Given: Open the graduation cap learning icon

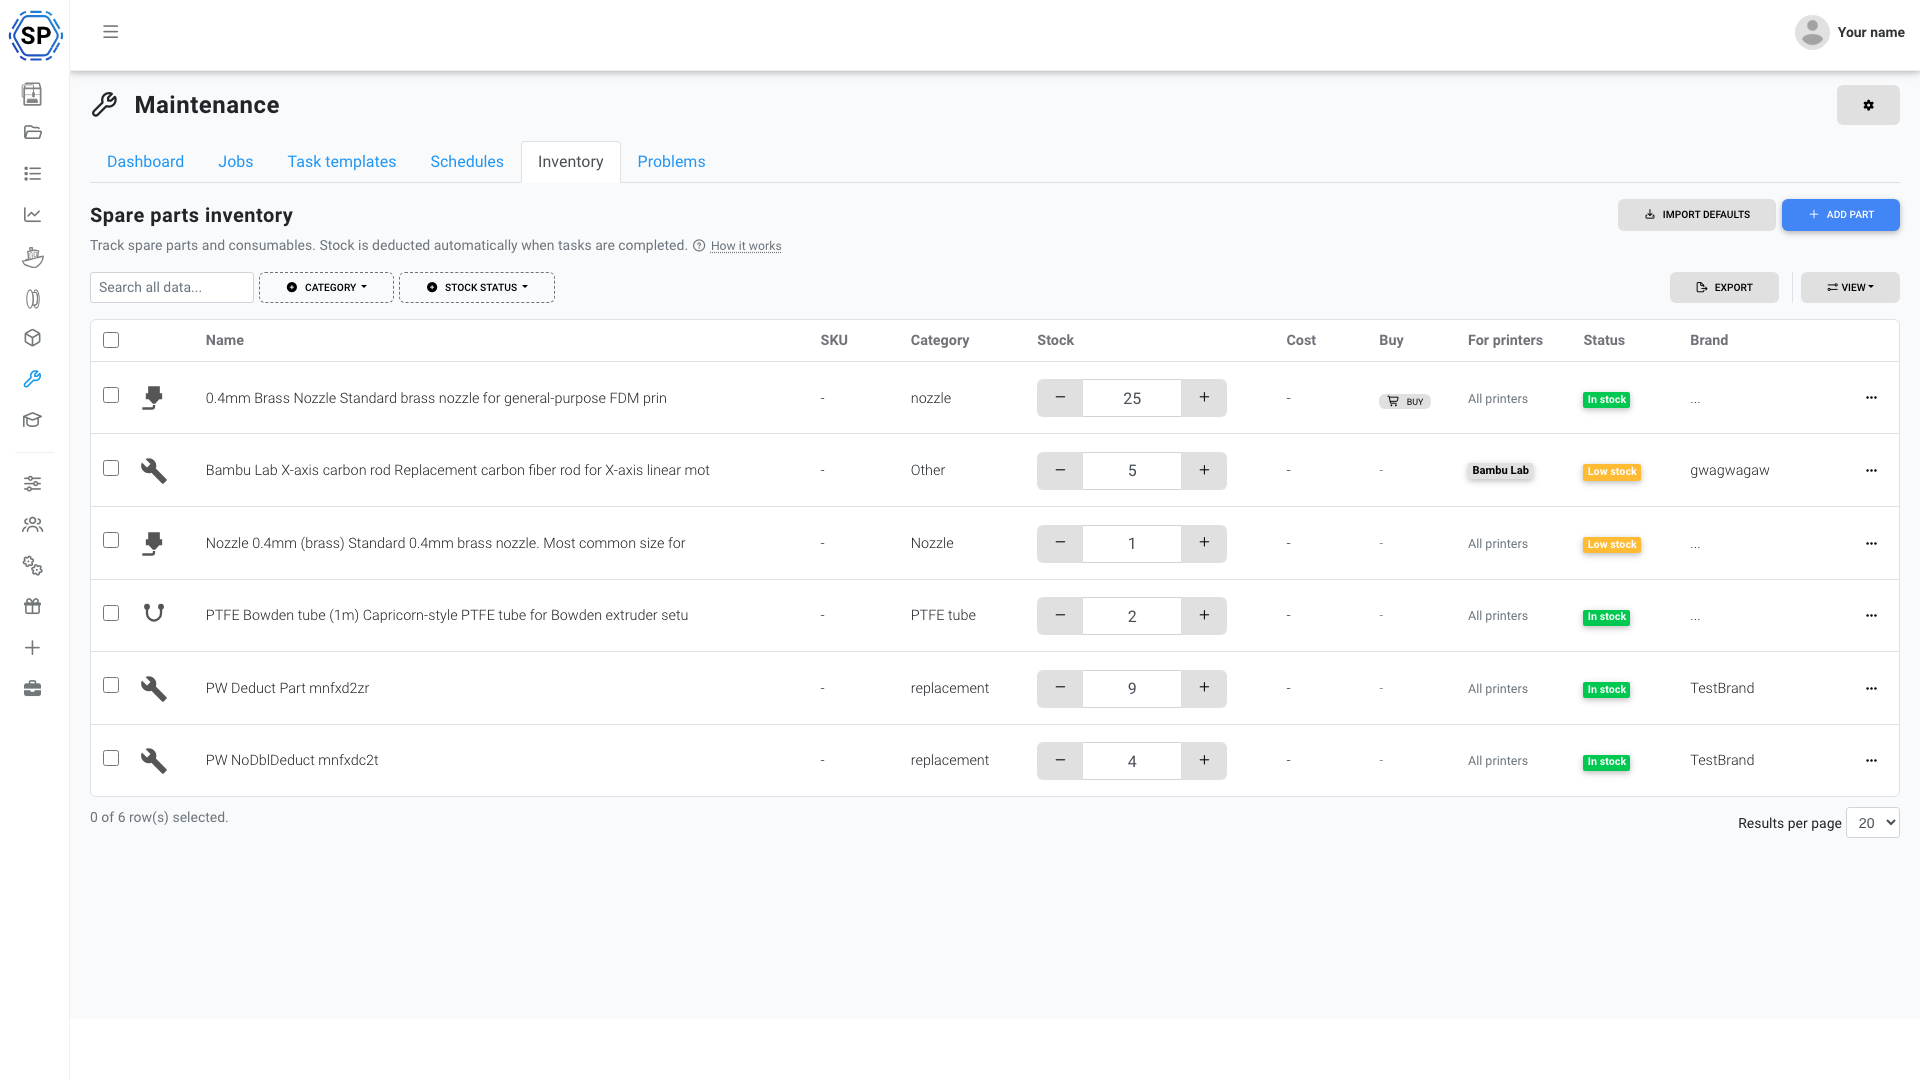Looking at the screenshot, I should [x=33, y=420].
